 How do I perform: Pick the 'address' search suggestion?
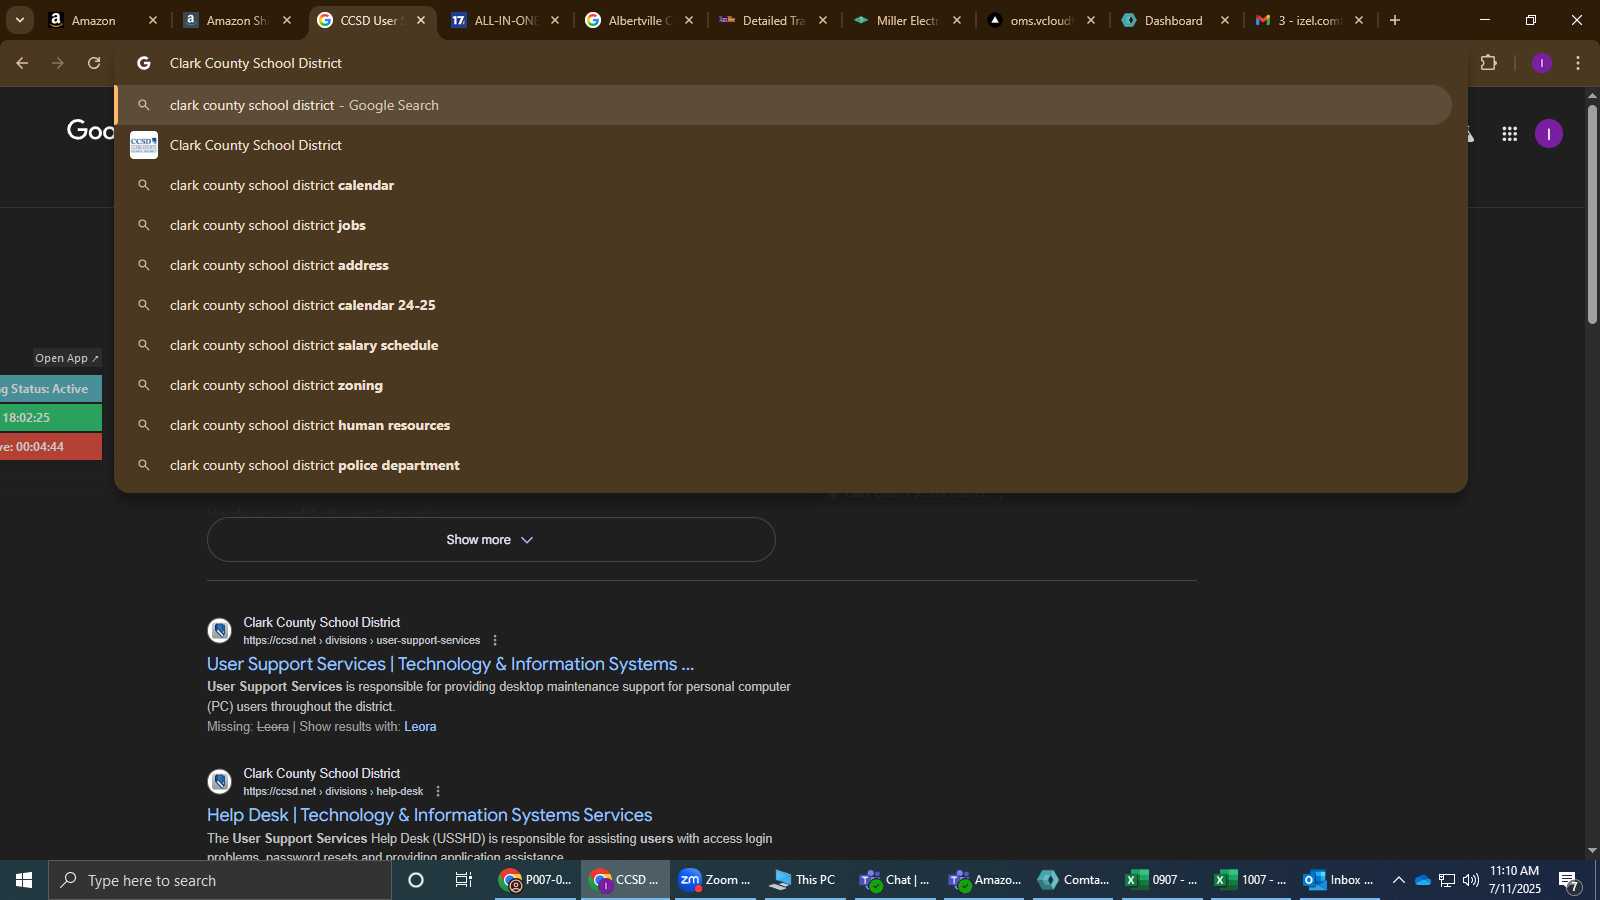coord(784,265)
